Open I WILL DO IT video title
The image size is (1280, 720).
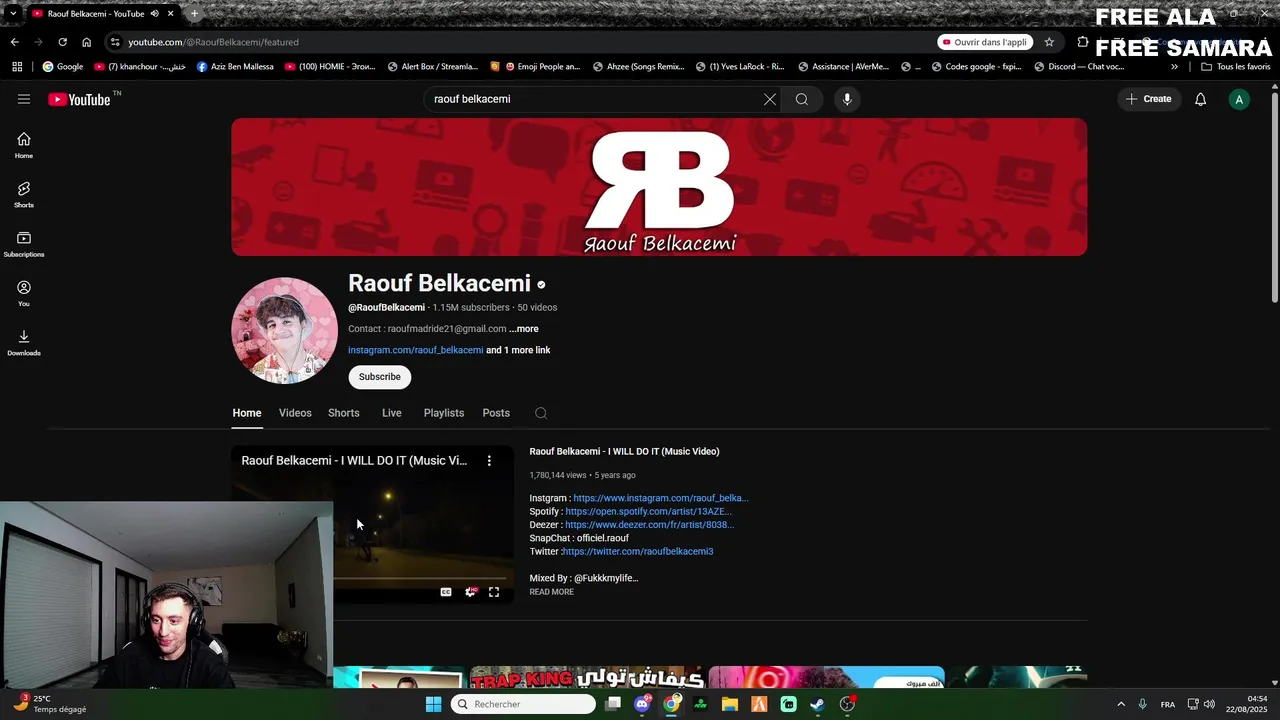(624, 452)
